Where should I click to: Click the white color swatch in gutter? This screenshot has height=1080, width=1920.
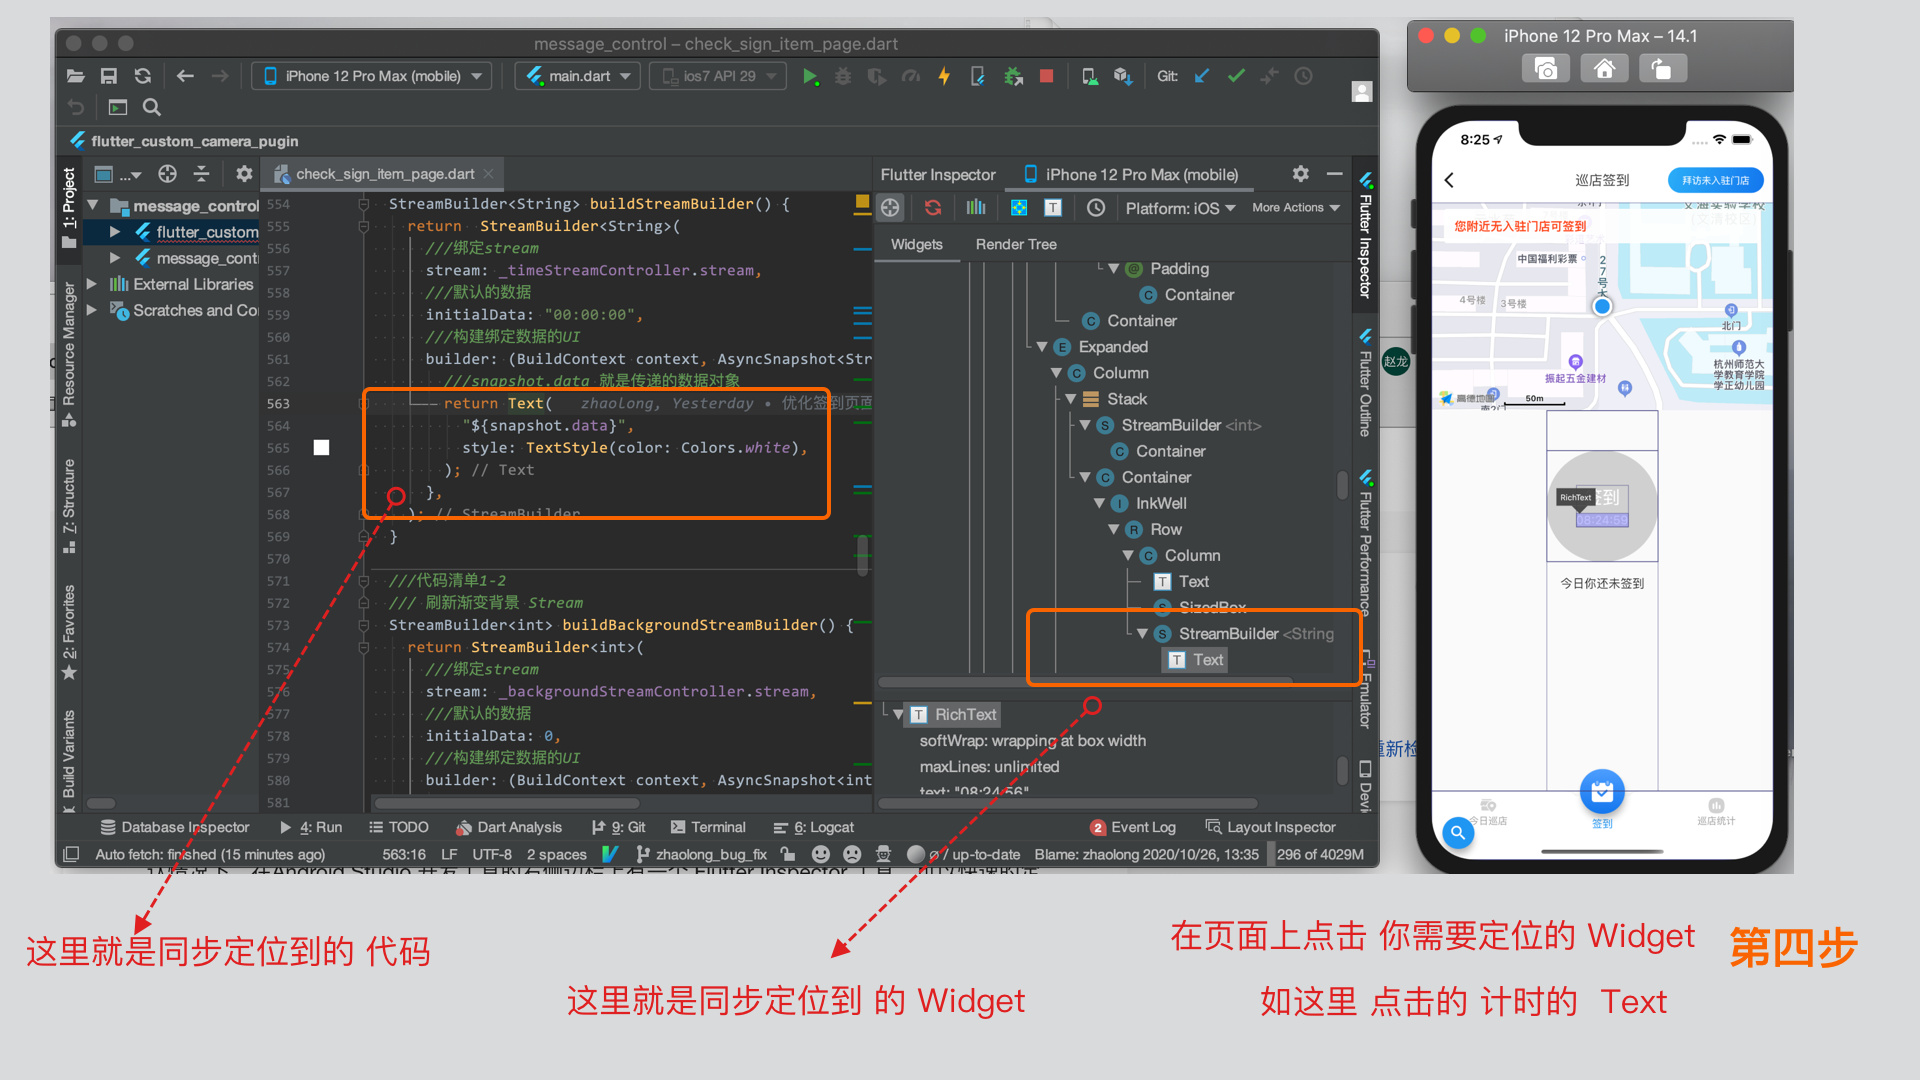pyautogui.click(x=321, y=447)
